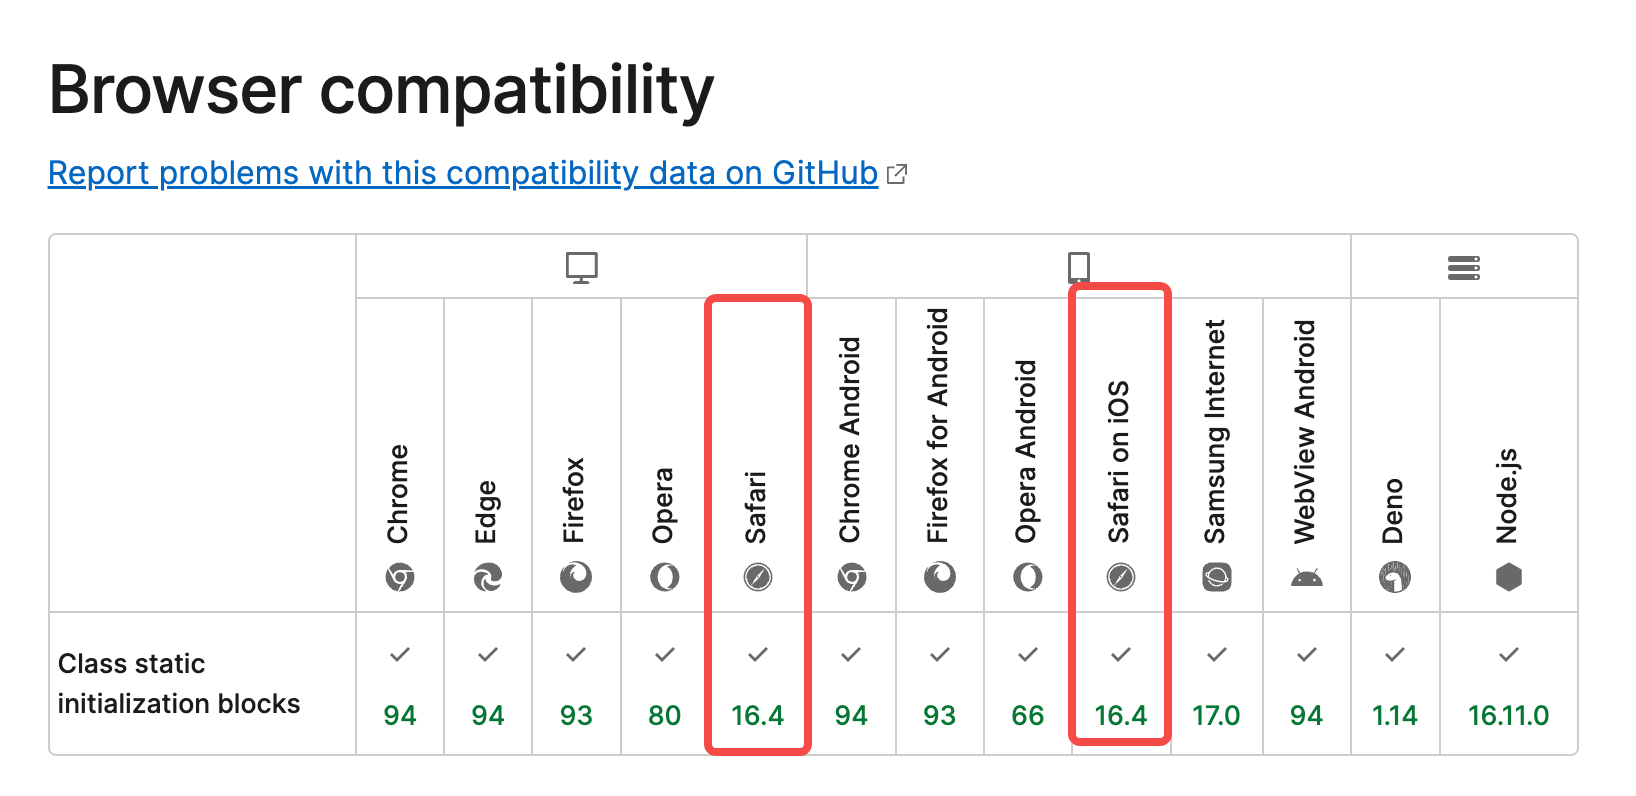This screenshot has width=1636, height=796.
Task: Expand Safari on iOS 16.4 cell
Action: [1121, 684]
